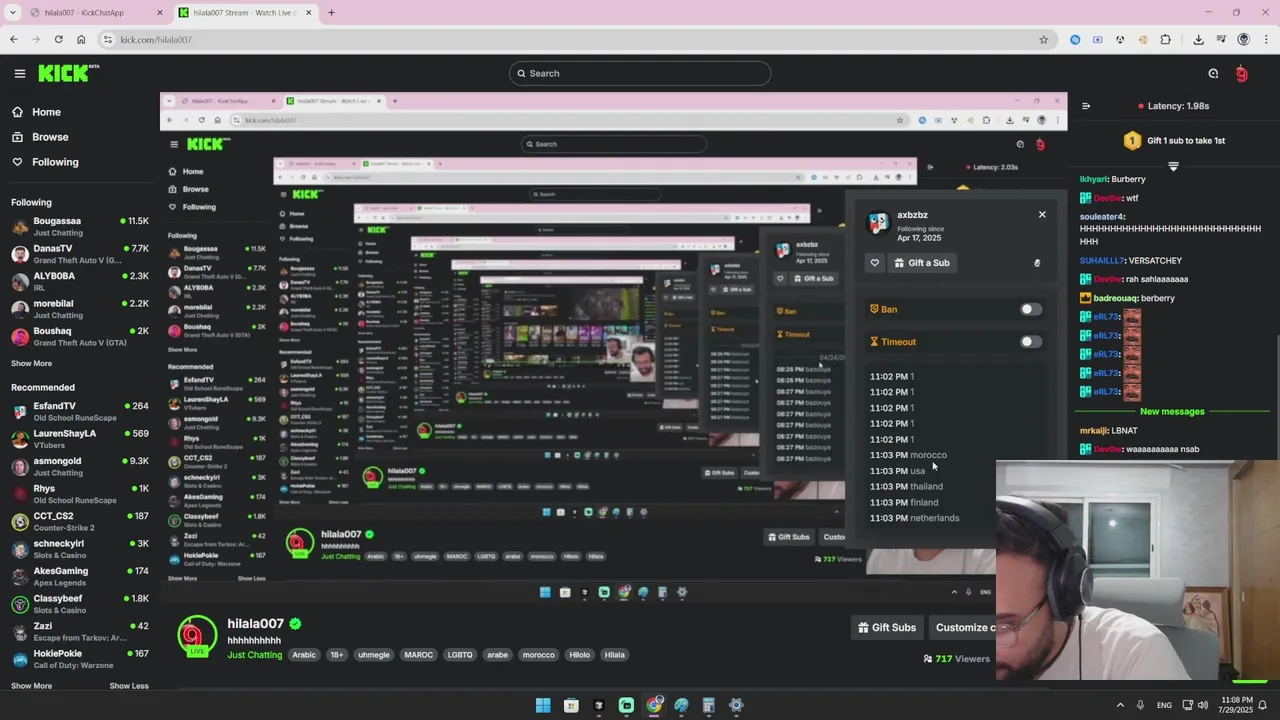The width and height of the screenshot is (1280, 720).
Task: Click Customize channel button
Action: pyautogui.click(x=963, y=628)
